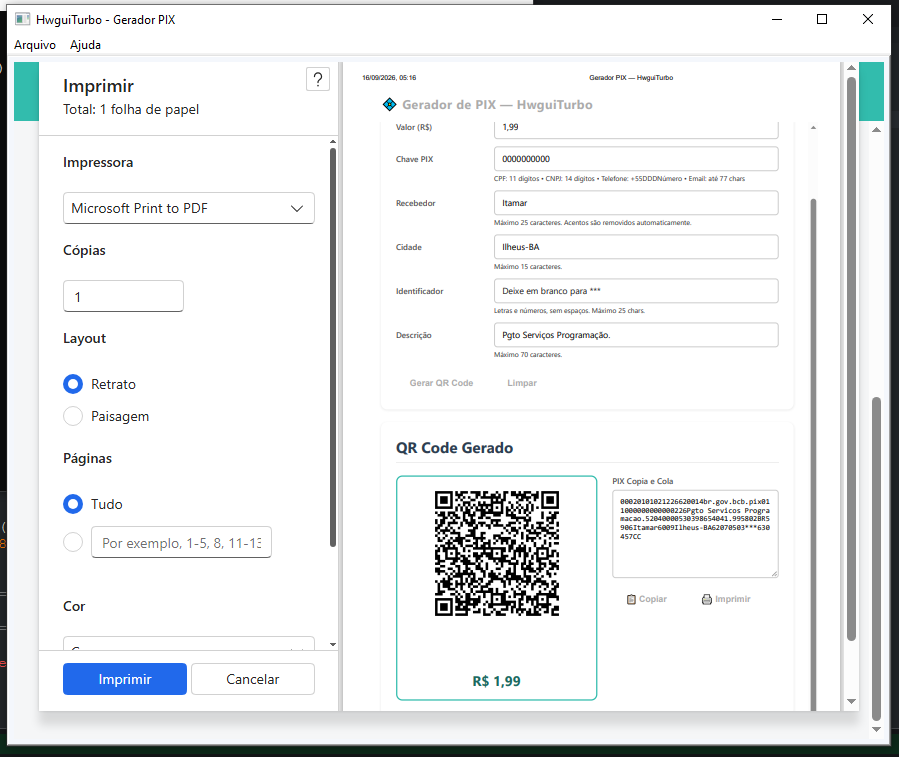The height and width of the screenshot is (757, 899).
Task: Click print settings scroll up arrow
Action: [x=333, y=142]
